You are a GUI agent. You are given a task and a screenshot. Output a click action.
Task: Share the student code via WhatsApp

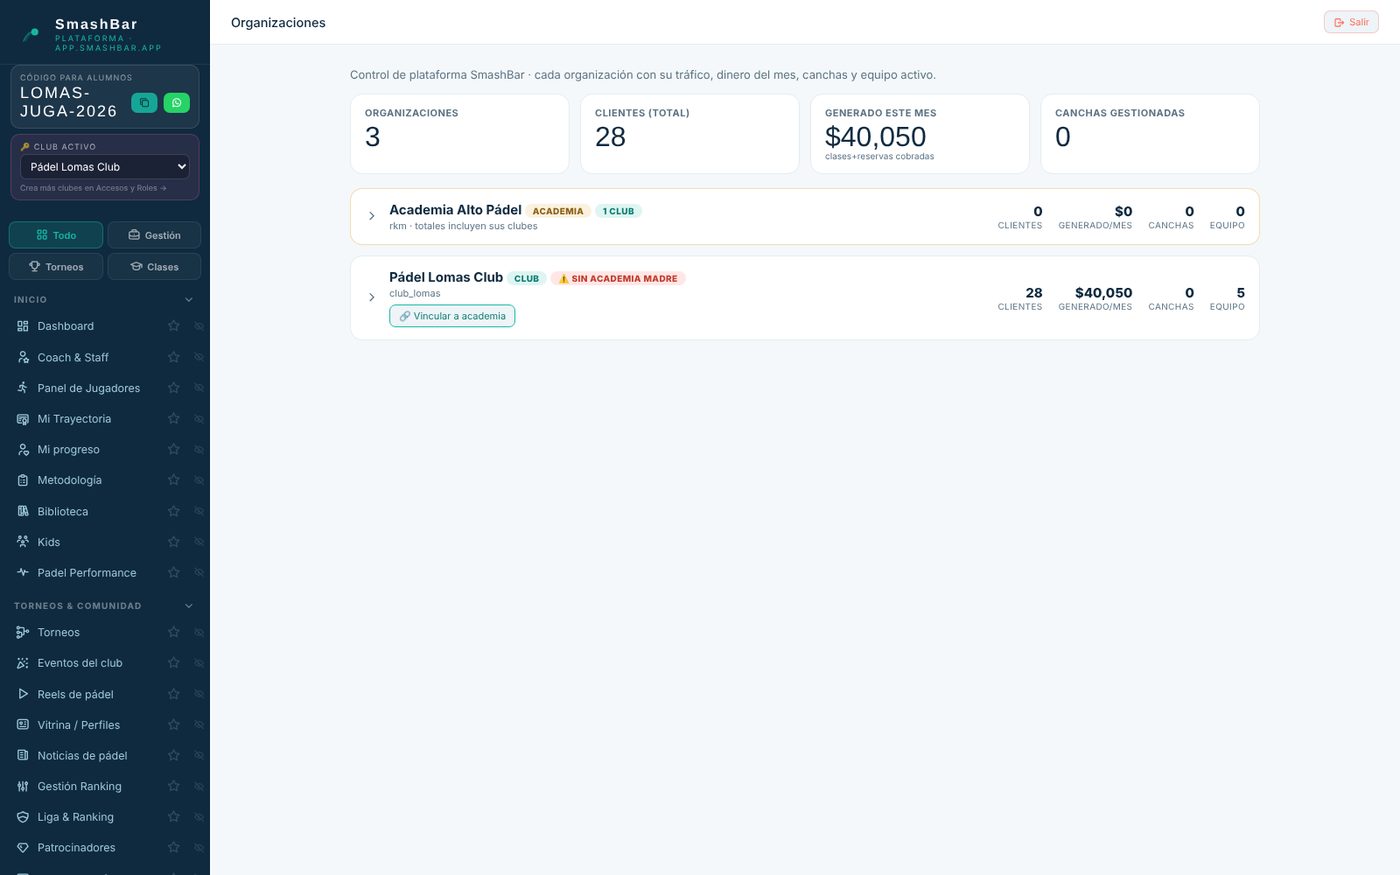(x=176, y=102)
